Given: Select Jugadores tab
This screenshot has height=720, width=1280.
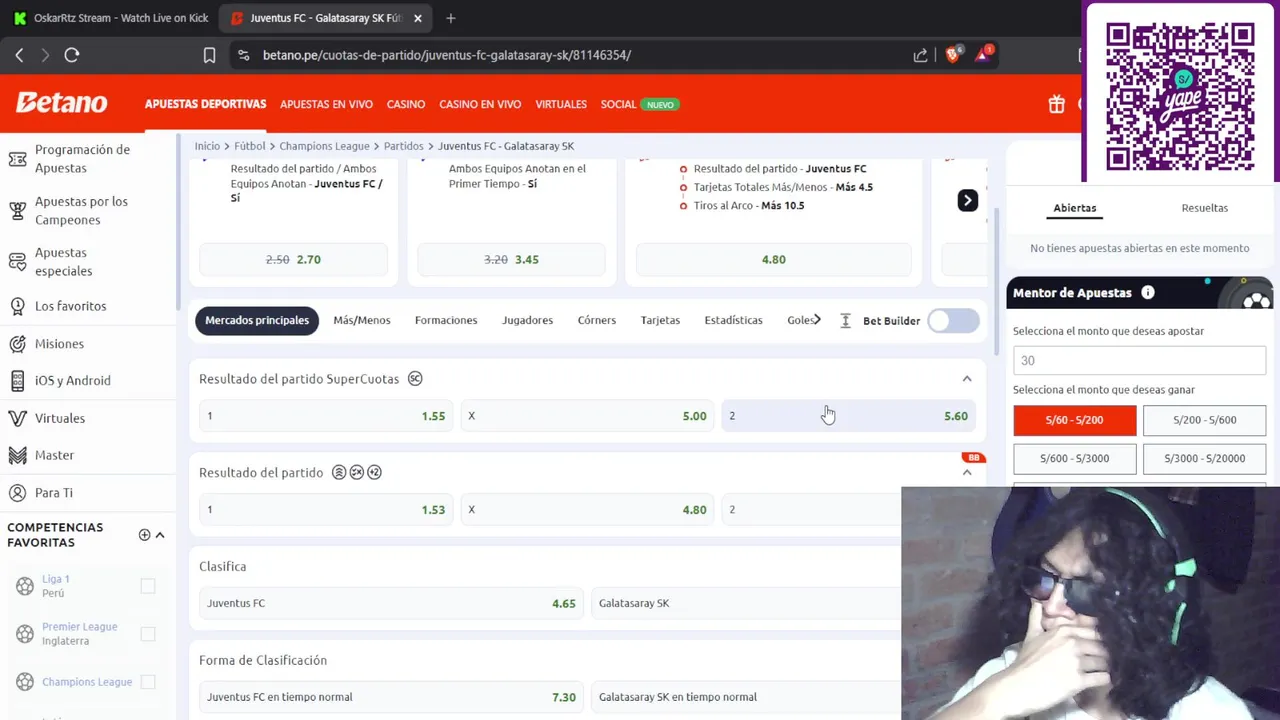Looking at the screenshot, I should click(x=527, y=320).
